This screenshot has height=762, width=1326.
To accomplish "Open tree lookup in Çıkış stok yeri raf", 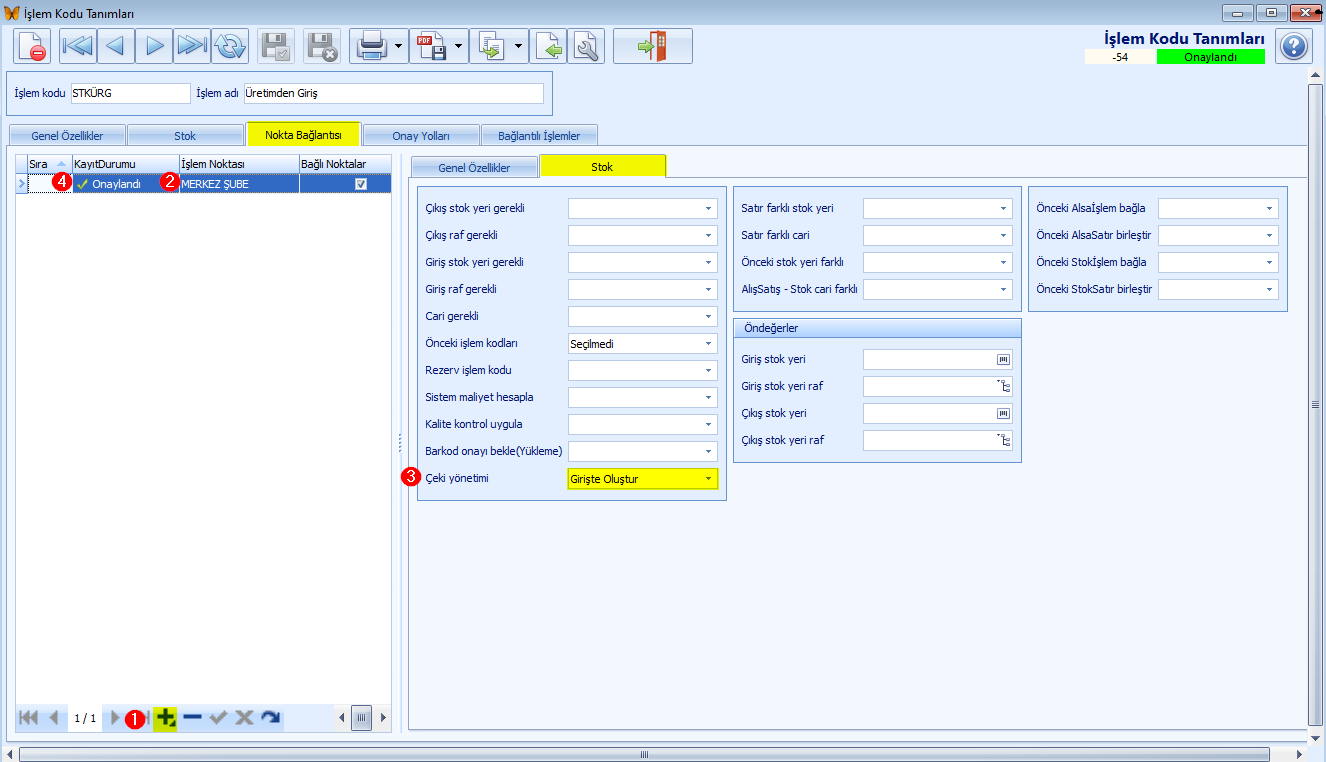I will pos(1003,440).
